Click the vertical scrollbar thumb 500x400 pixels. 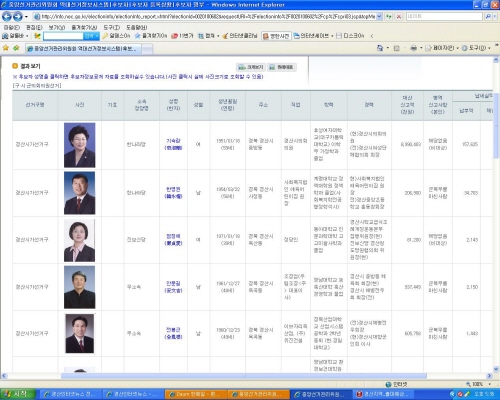496,126
